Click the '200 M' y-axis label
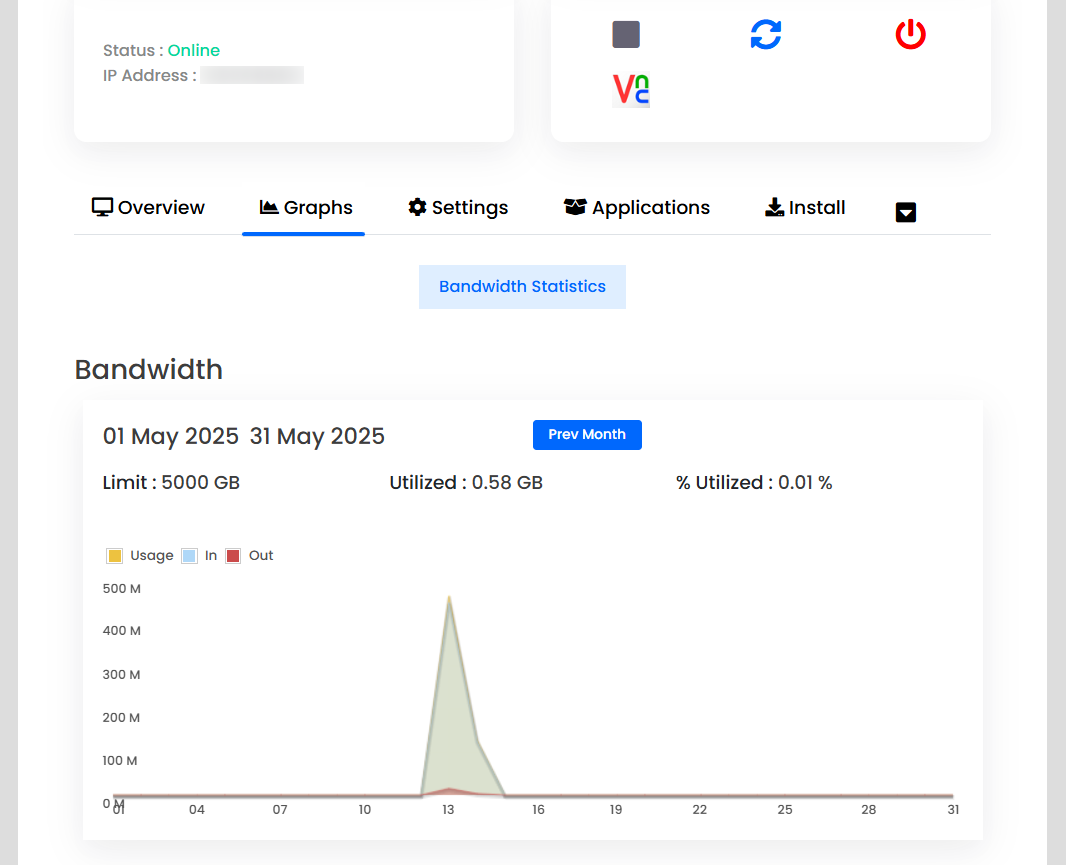Viewport: 1066px width, 865px height. [x=121, y=718]
